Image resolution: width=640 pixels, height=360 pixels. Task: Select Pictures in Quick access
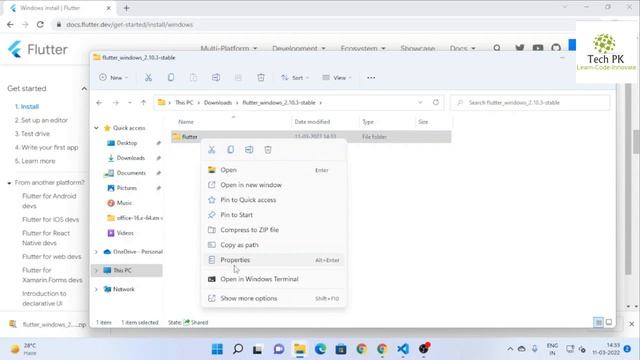(x=127, y=188)
